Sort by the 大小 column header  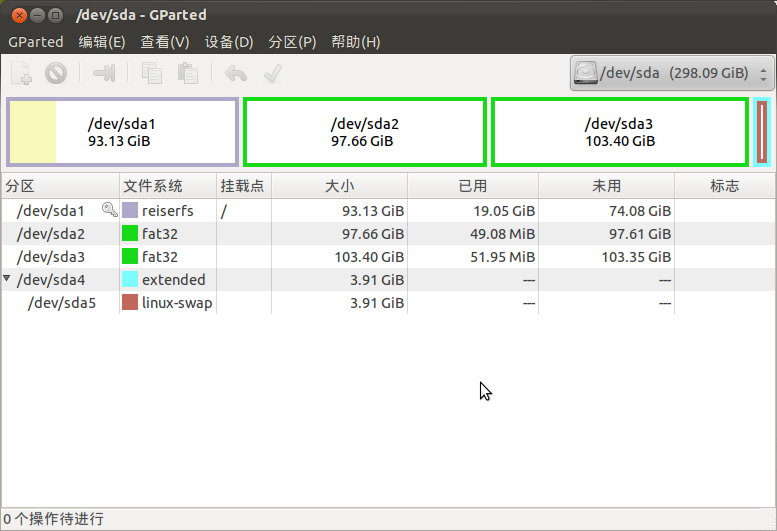(339, 186)
